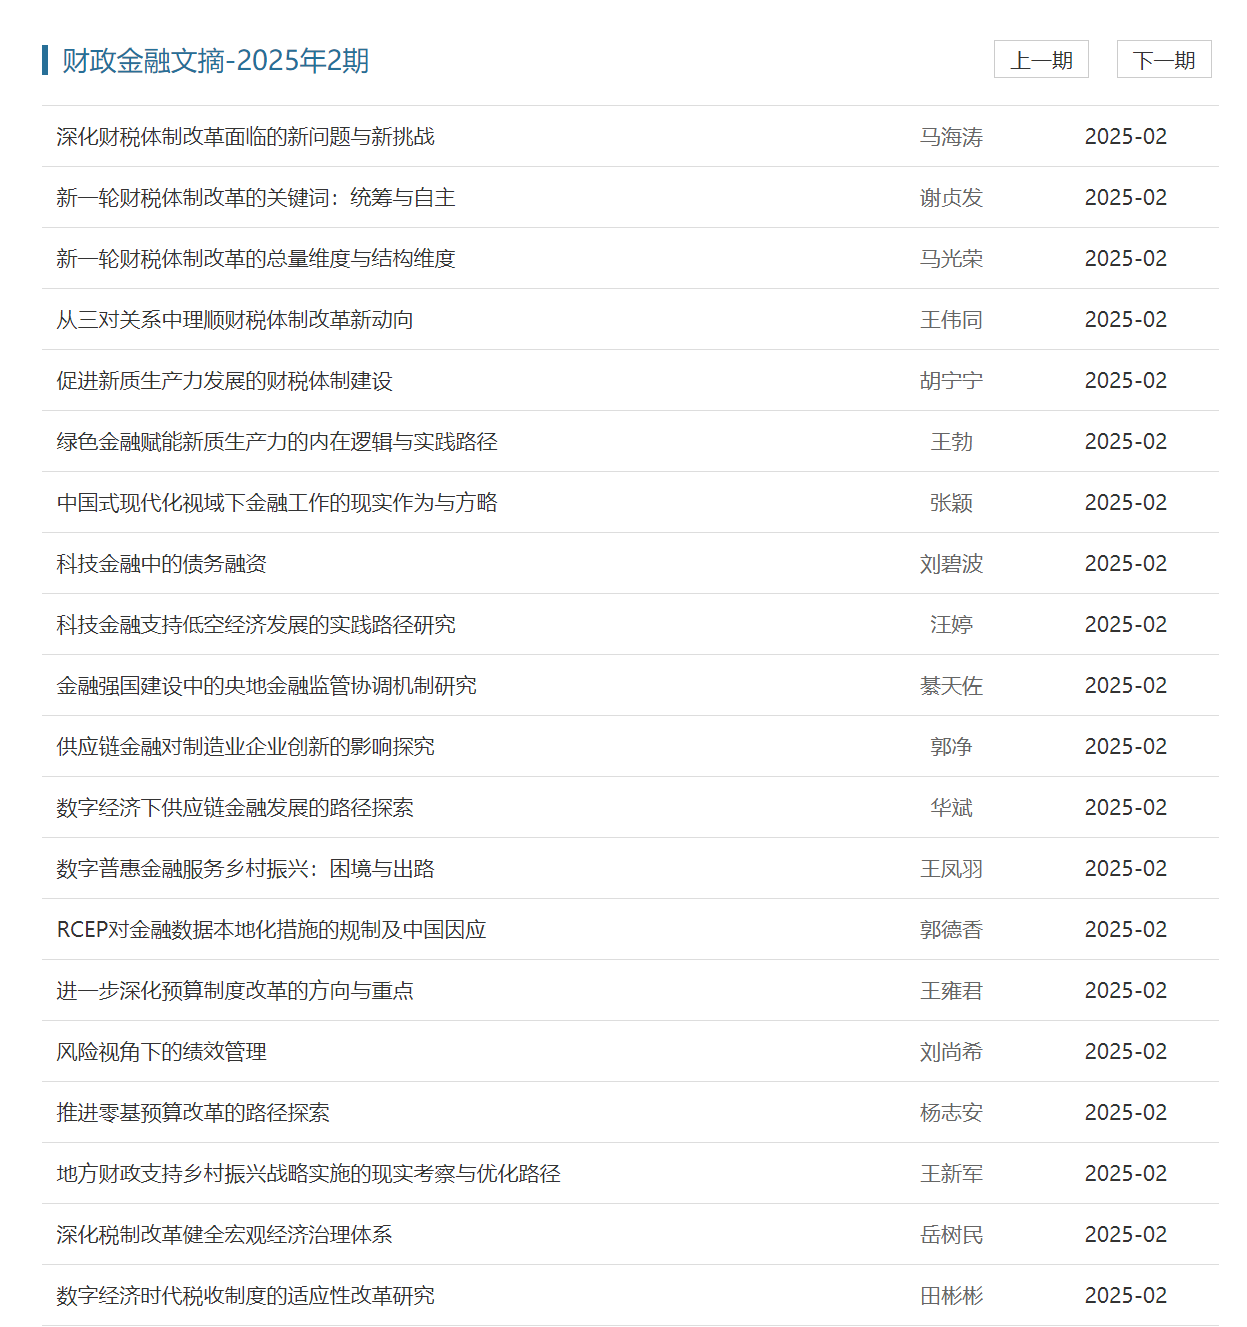Open article 绿色金融赋能新质生产力的内在逻辑与实践路径
Image resolution: width=1247 pixels, height=1327 pixels.
[276, 442]
